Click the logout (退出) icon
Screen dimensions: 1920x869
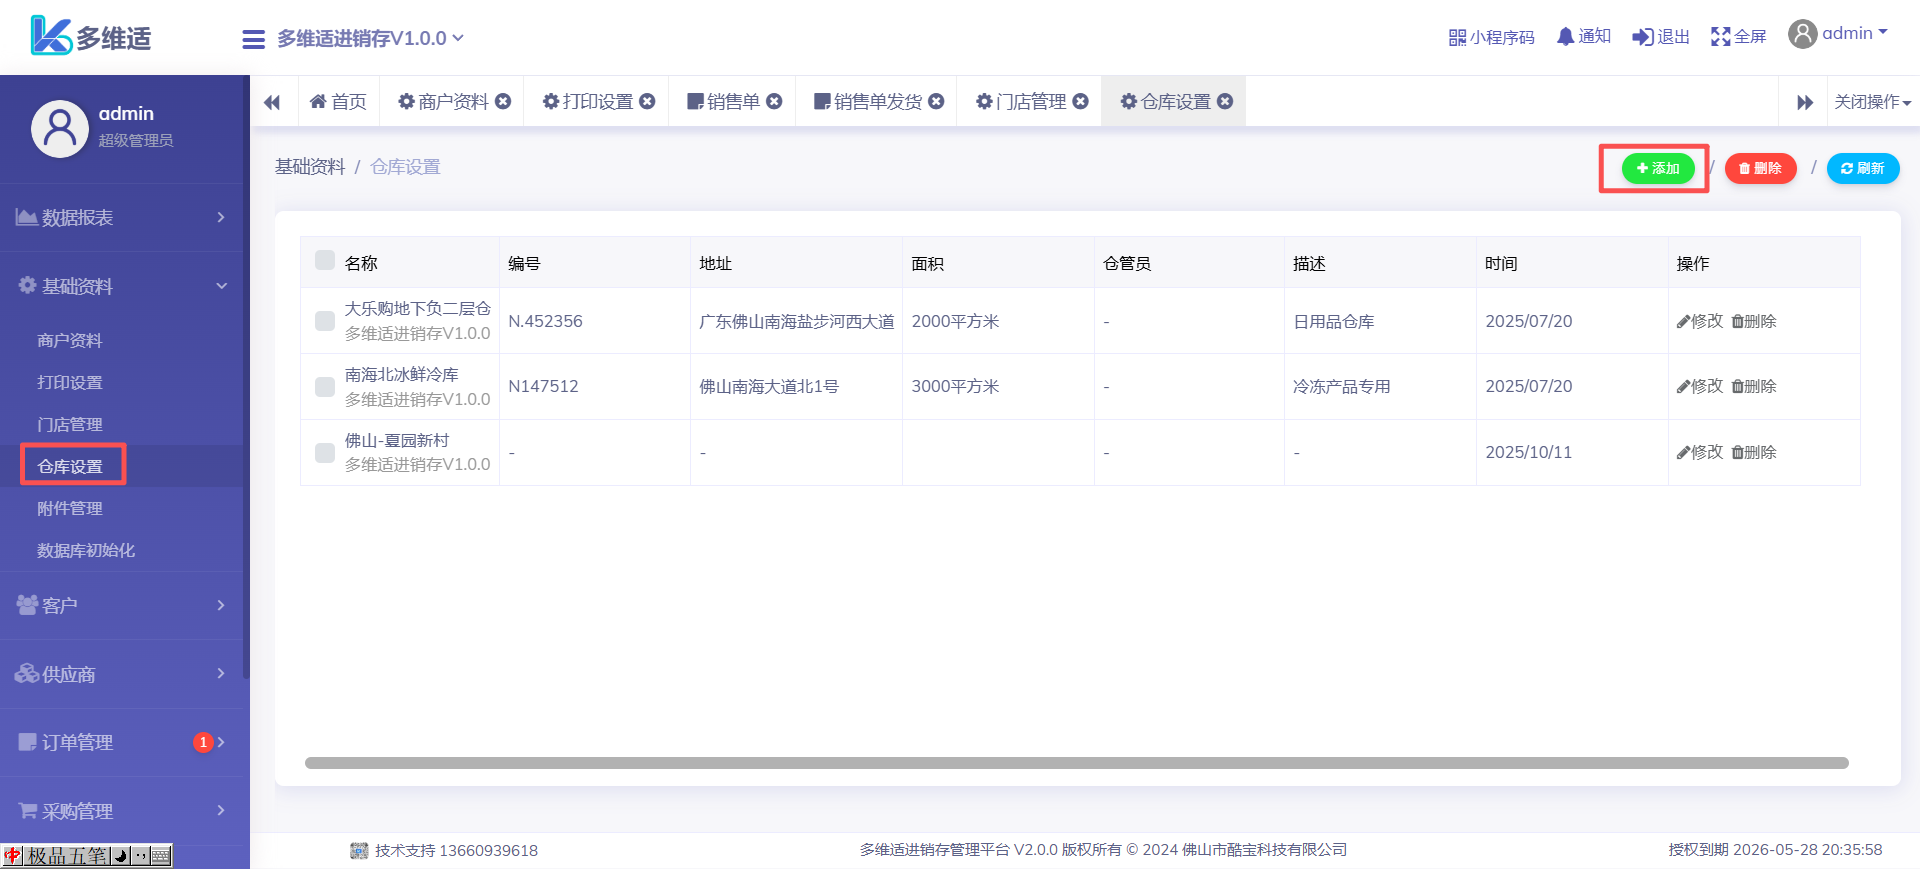tap(1642, 37)
